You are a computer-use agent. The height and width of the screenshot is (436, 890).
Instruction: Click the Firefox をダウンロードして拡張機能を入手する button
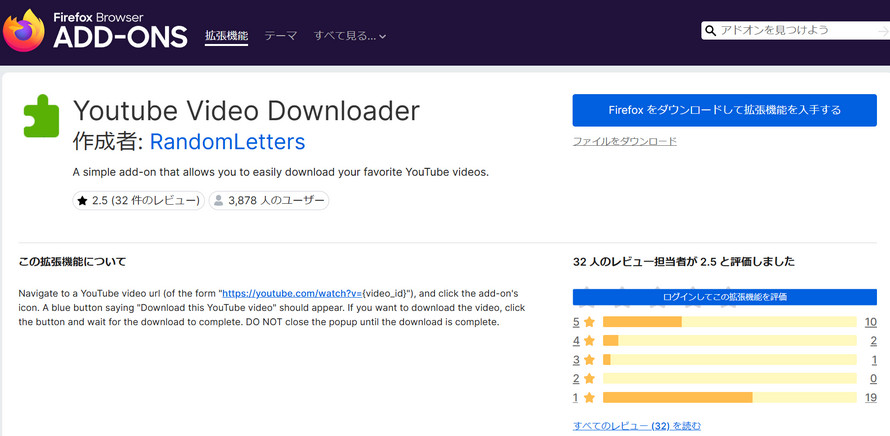[724, 110]
